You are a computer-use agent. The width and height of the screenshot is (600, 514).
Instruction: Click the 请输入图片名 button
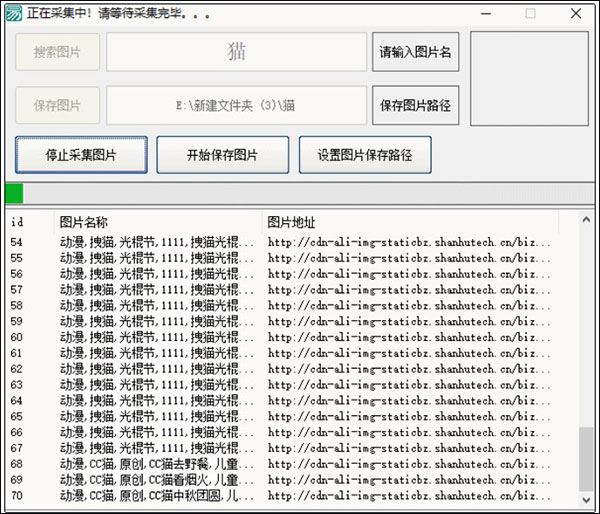pyautogui.click(x=416, y=52)
